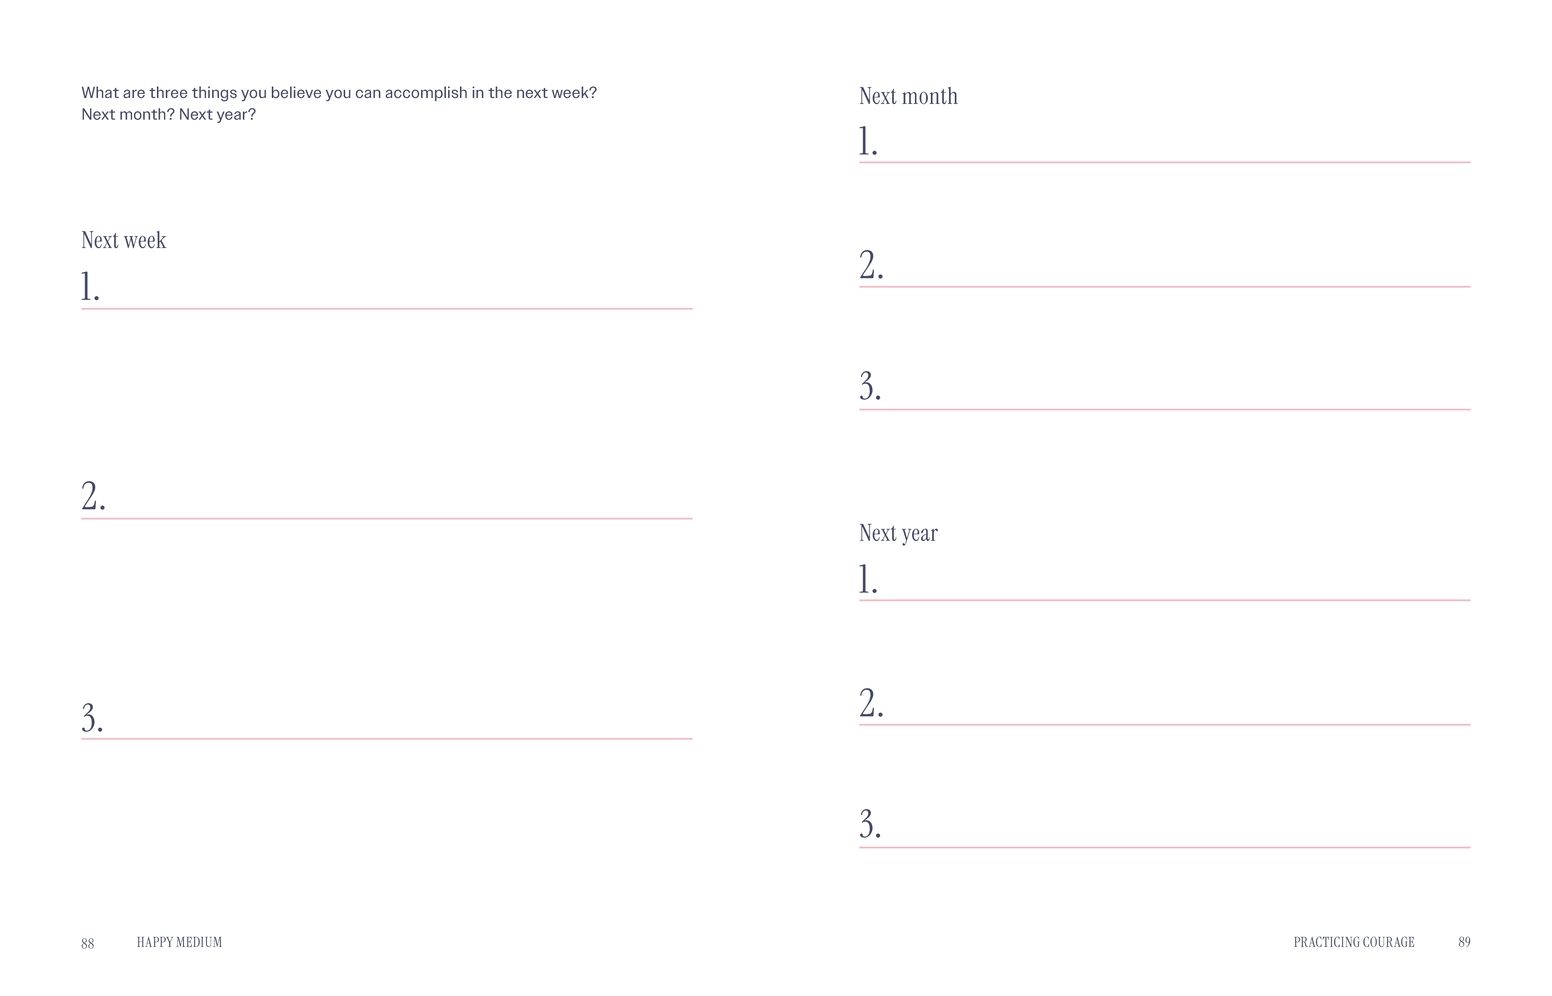Click the numeral 2 under Next month

[x=871, y=265]
